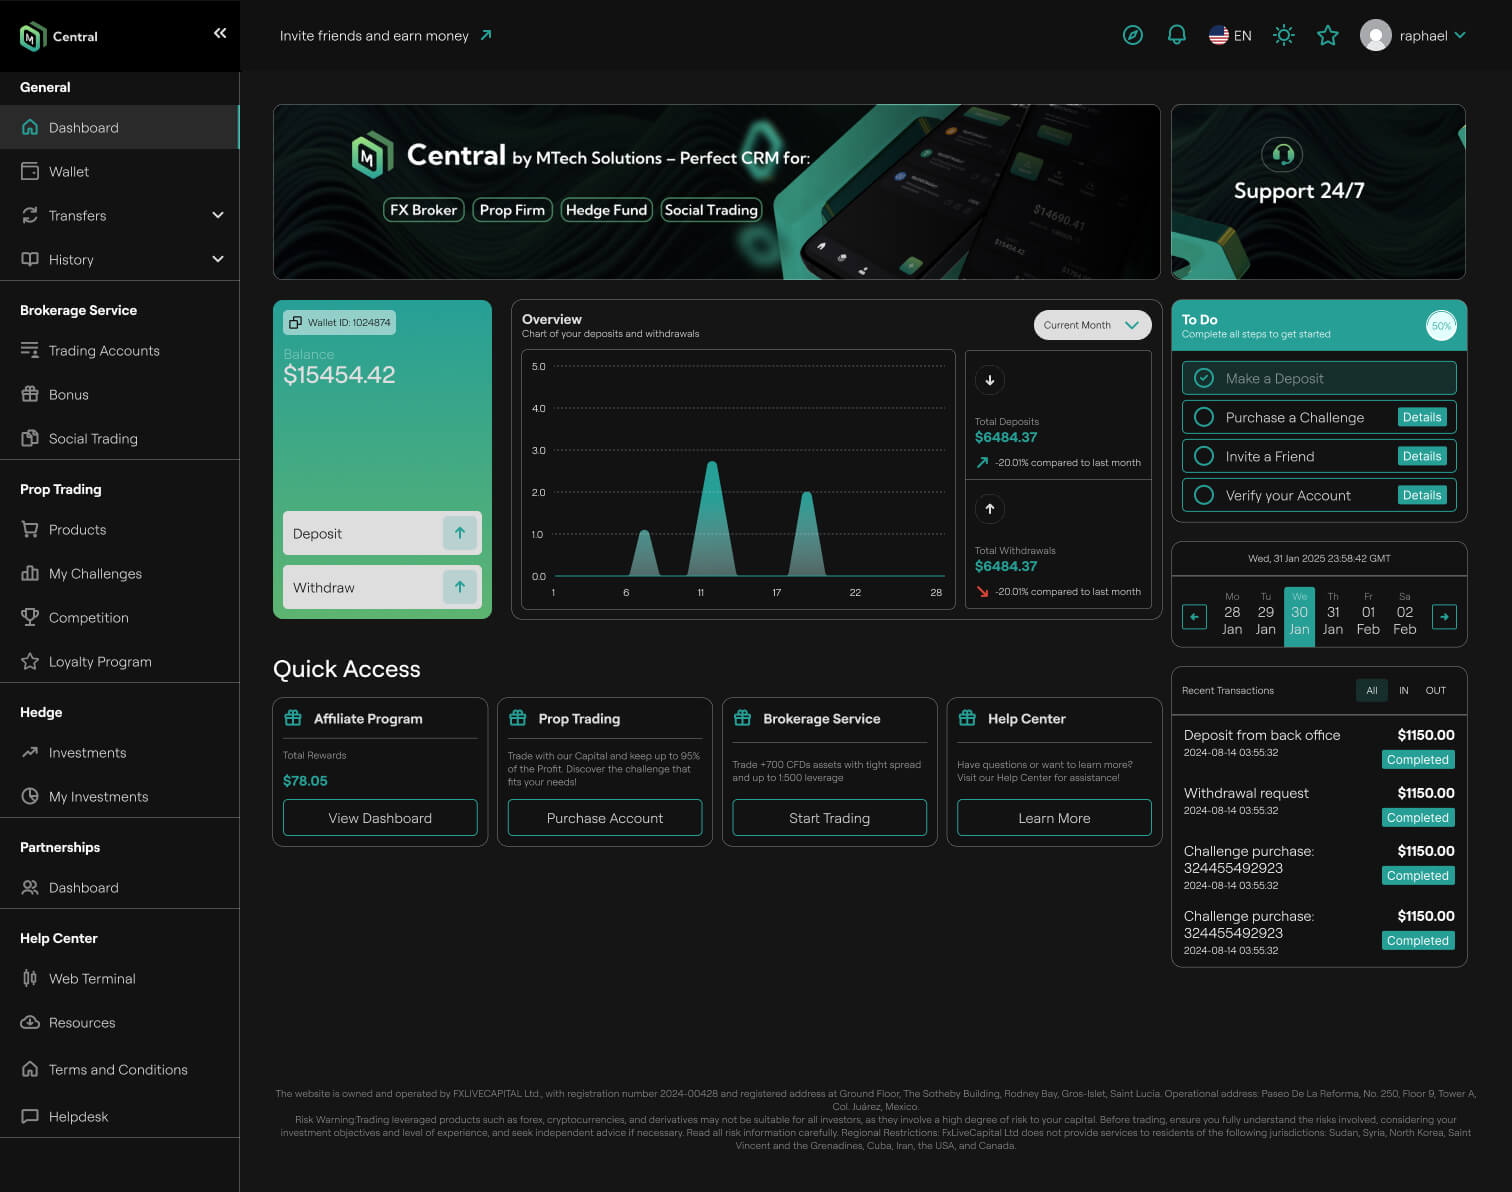Click the compass explore icon in the header
The image size is (1512, 1192).
click(1132, 35)
